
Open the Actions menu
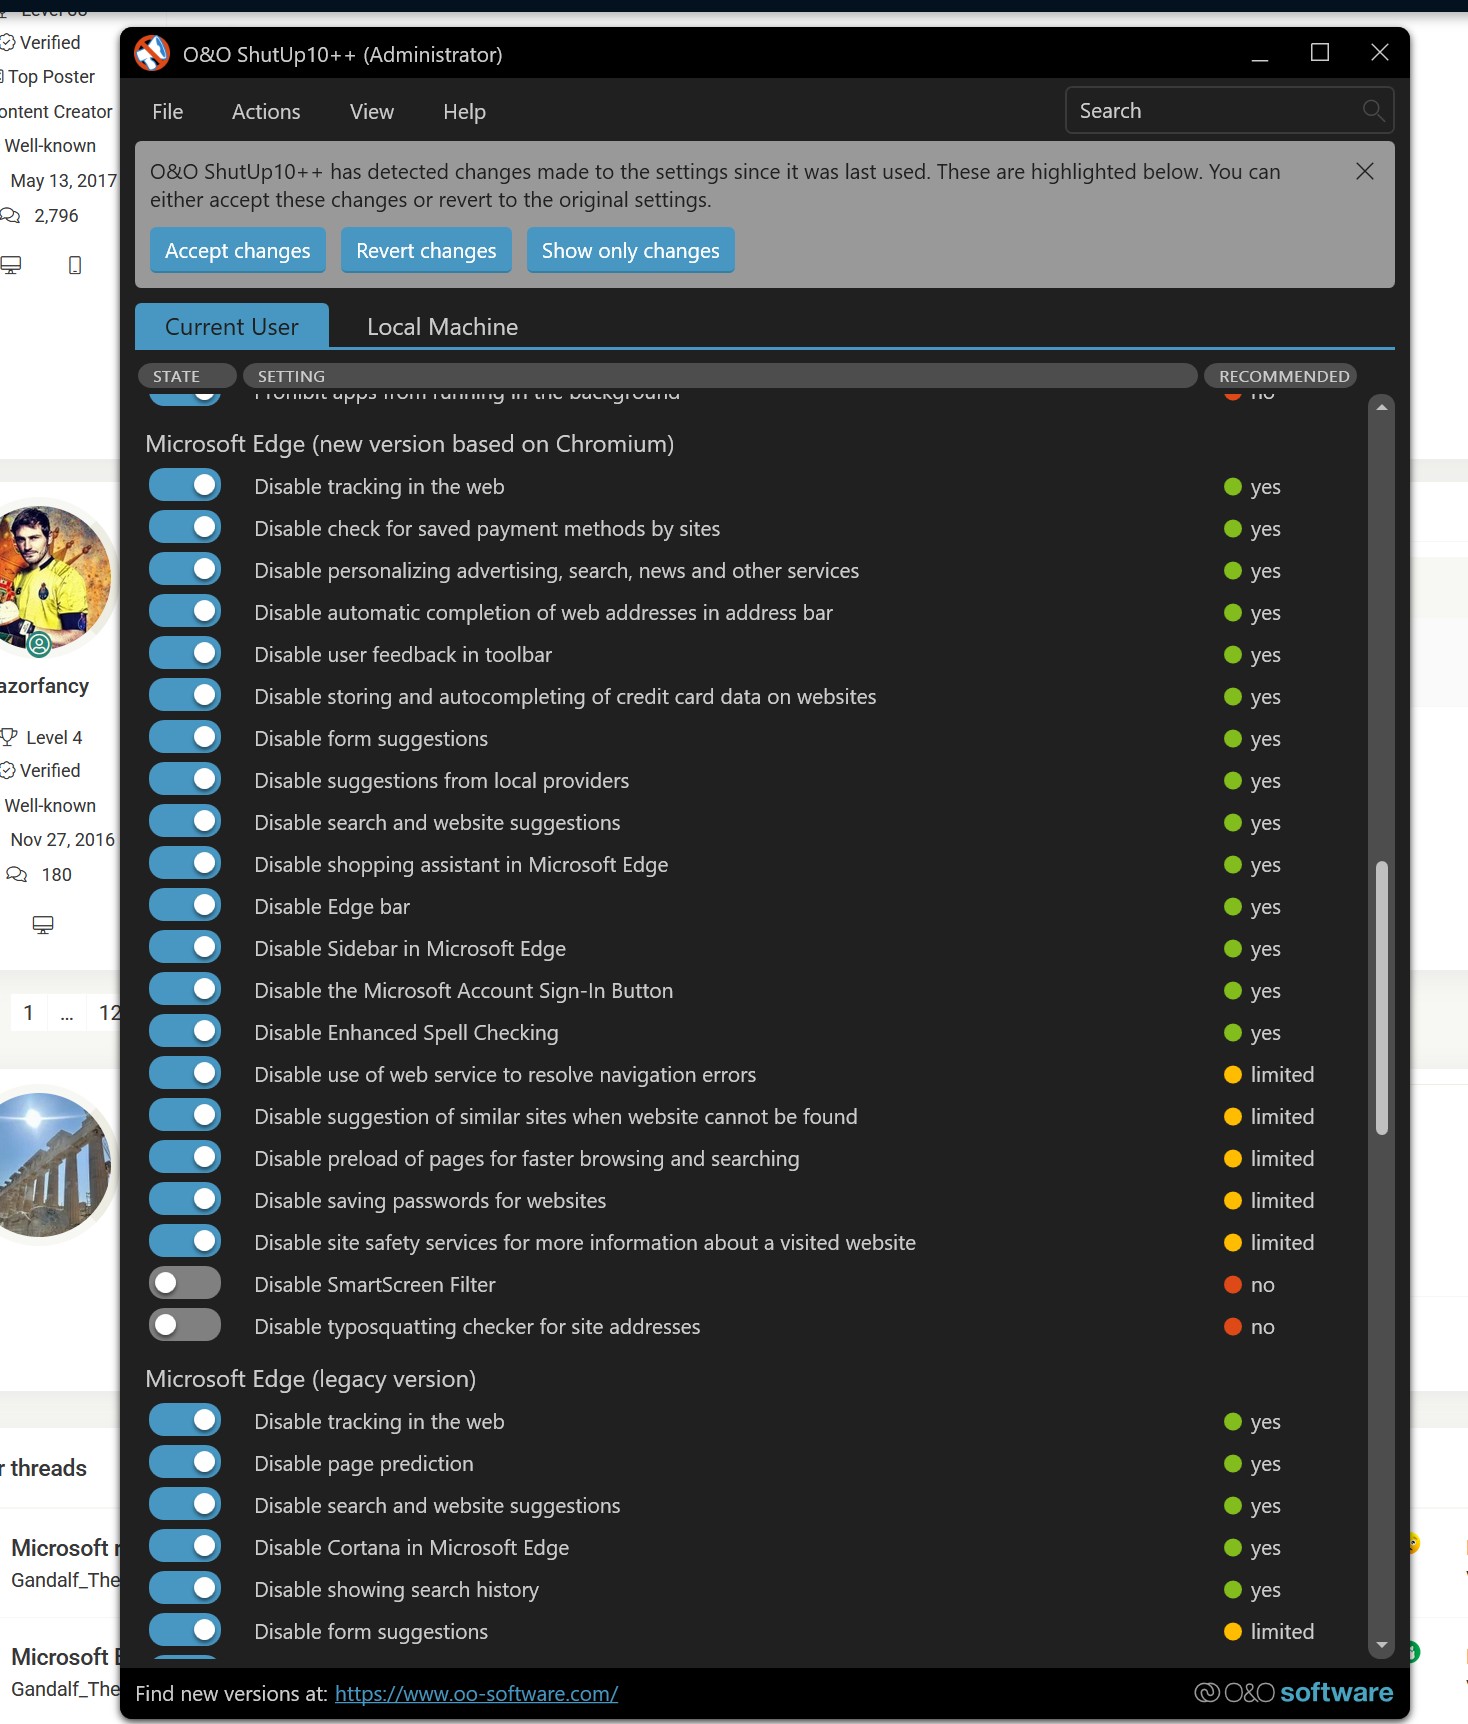(266, 112)
